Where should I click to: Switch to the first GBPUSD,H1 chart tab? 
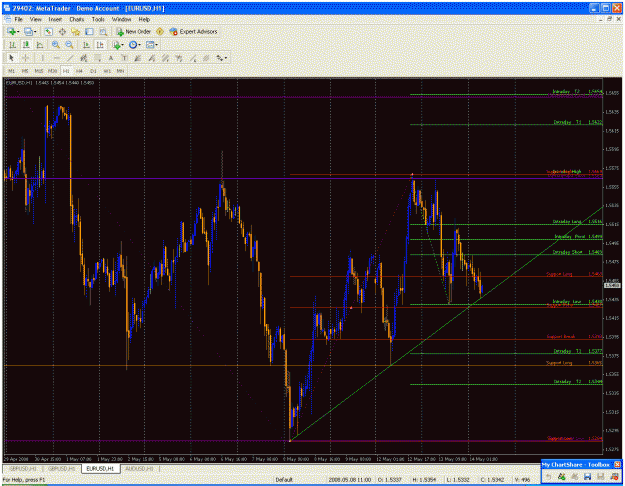click(22, 469)
